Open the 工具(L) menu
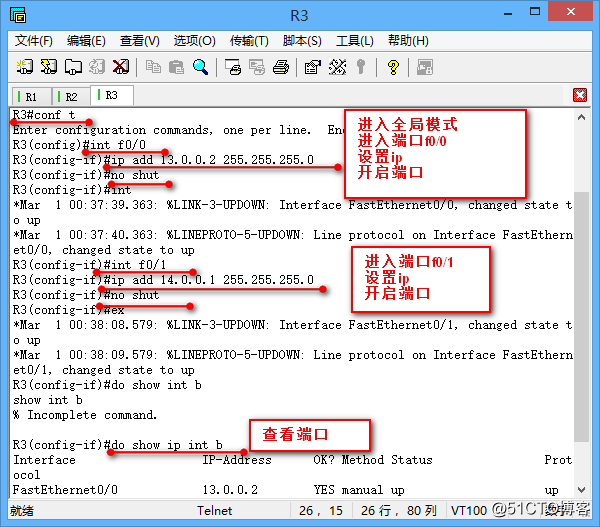This screenshot has height=527, width=600. click(x=355, y=41)
